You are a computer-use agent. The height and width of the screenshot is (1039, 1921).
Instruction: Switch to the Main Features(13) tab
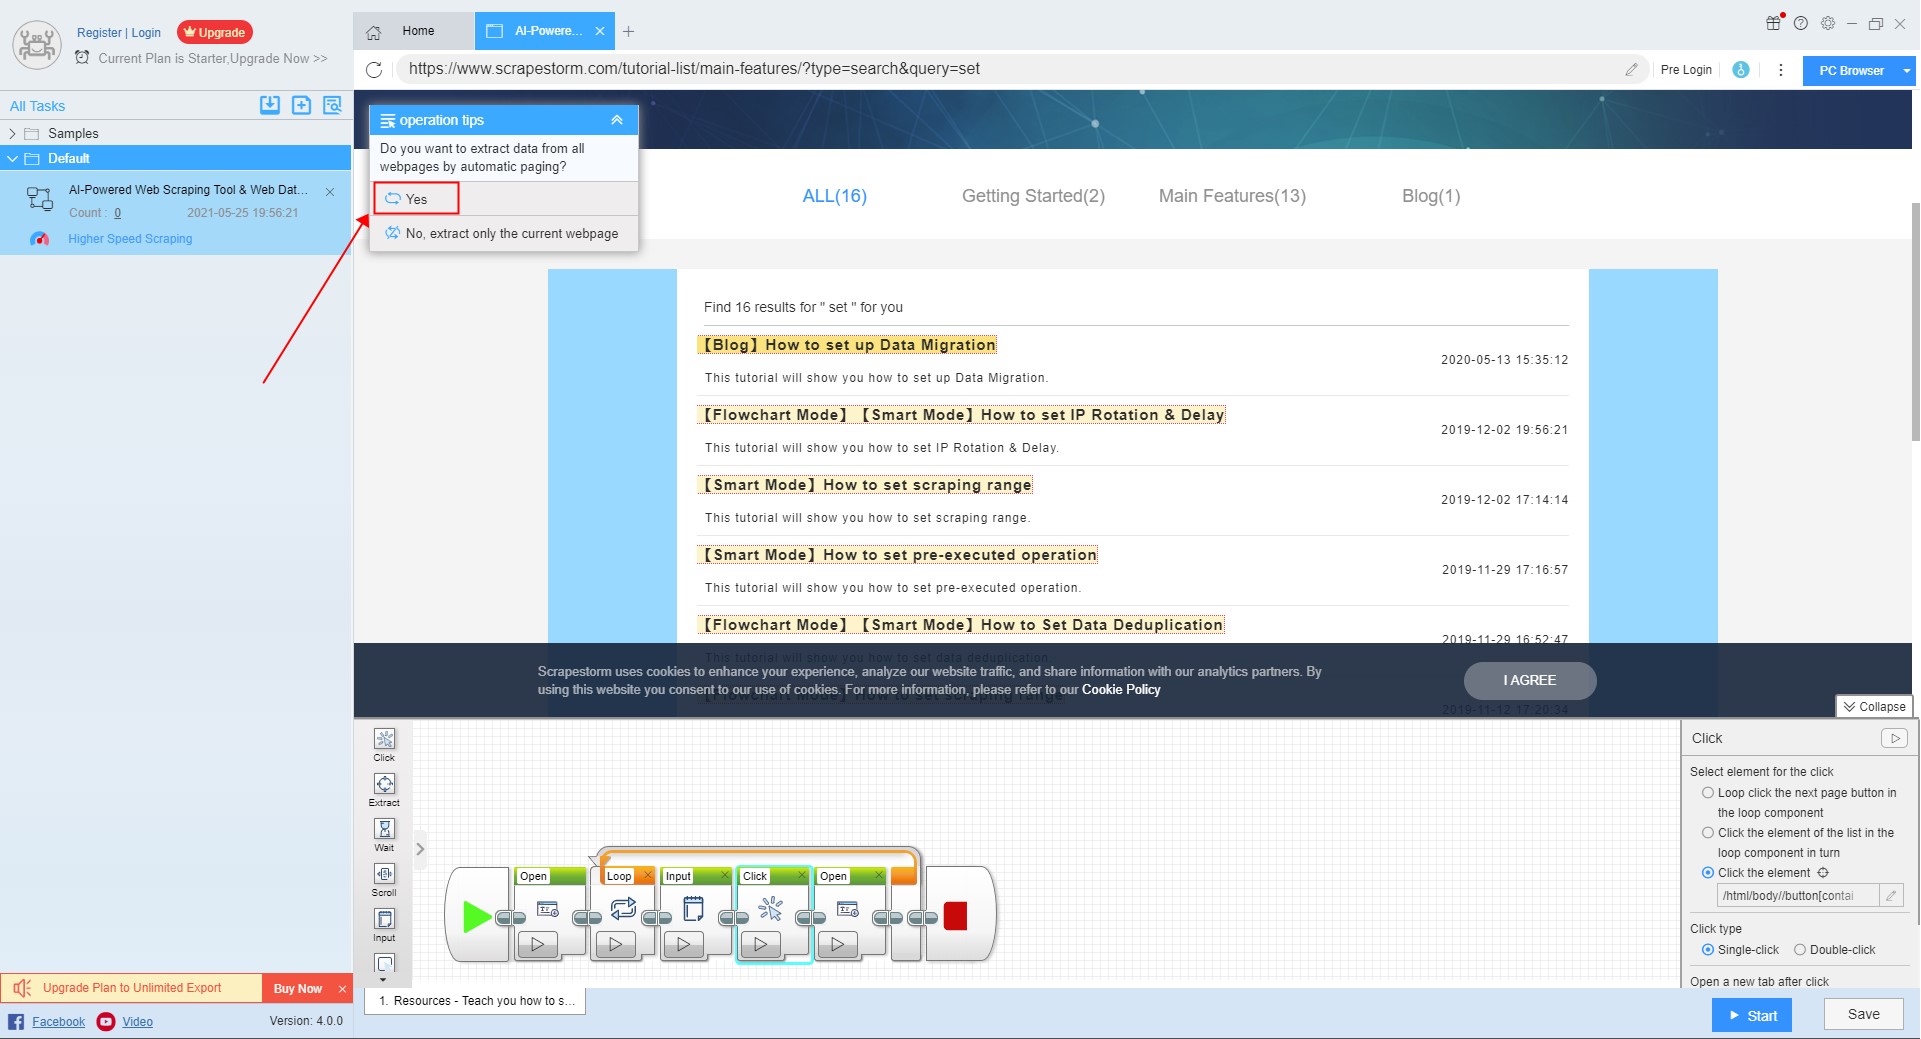[1232, 196]
